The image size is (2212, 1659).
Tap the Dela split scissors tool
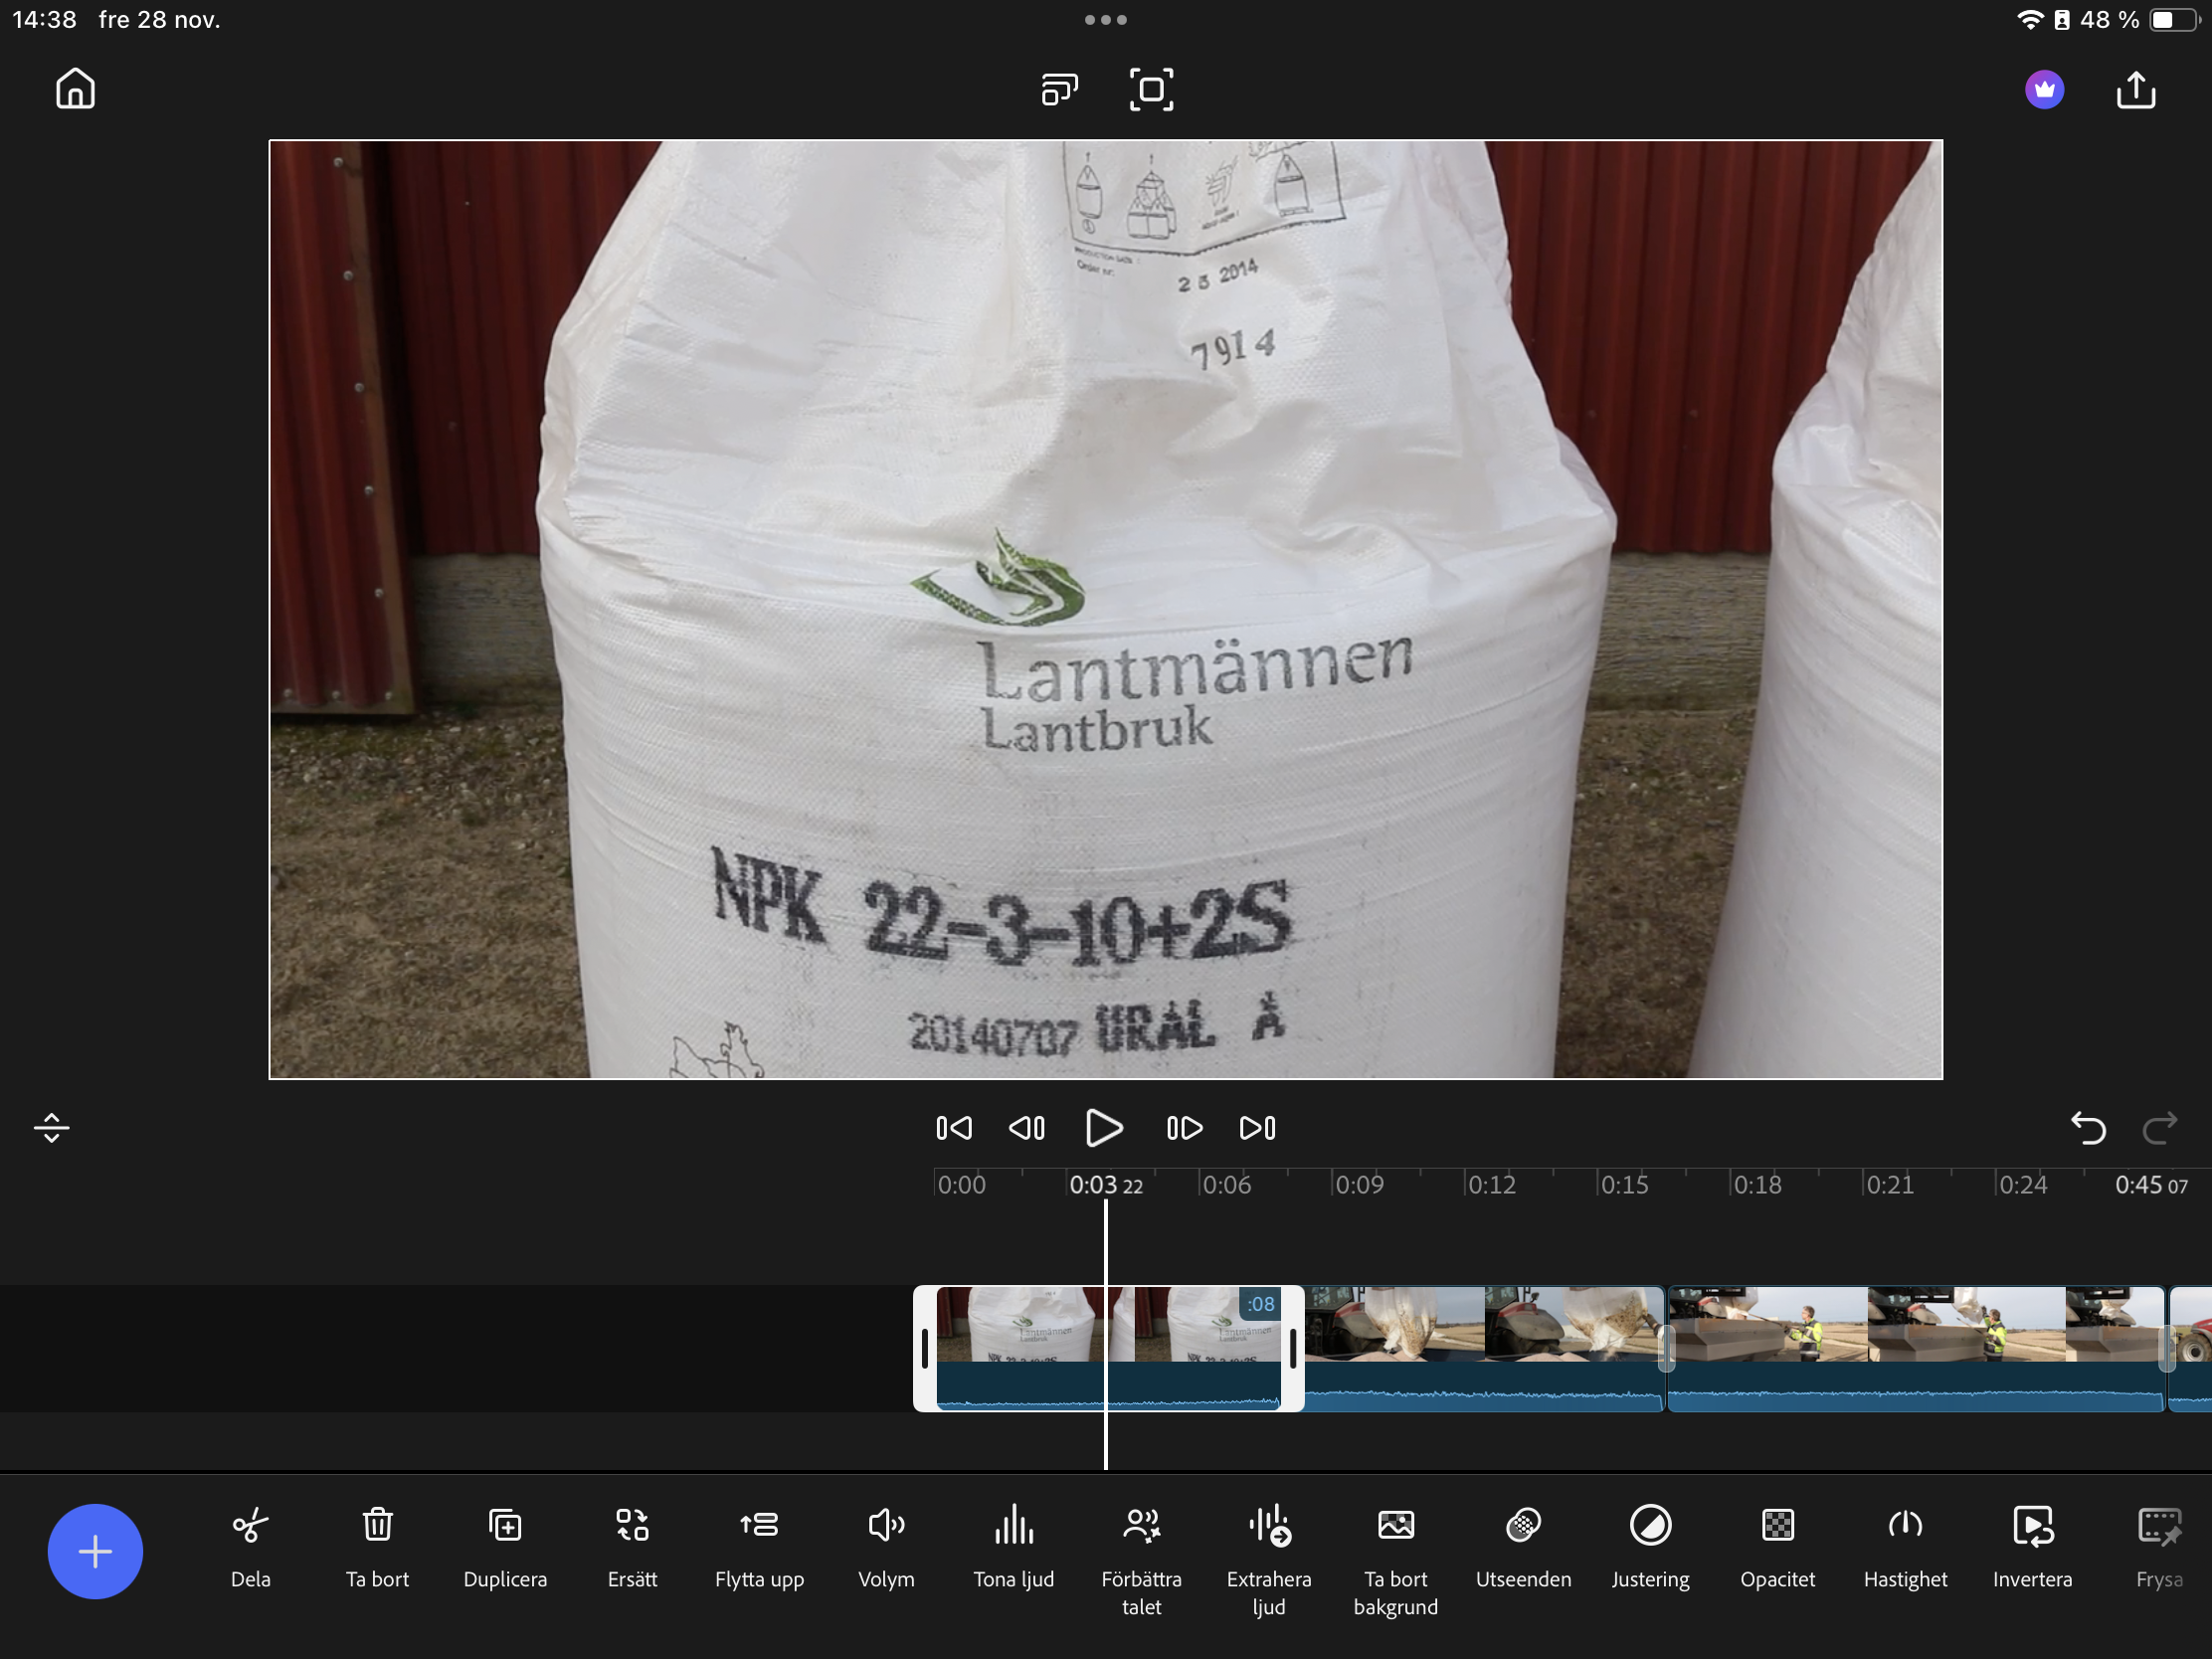point(250,1527)
